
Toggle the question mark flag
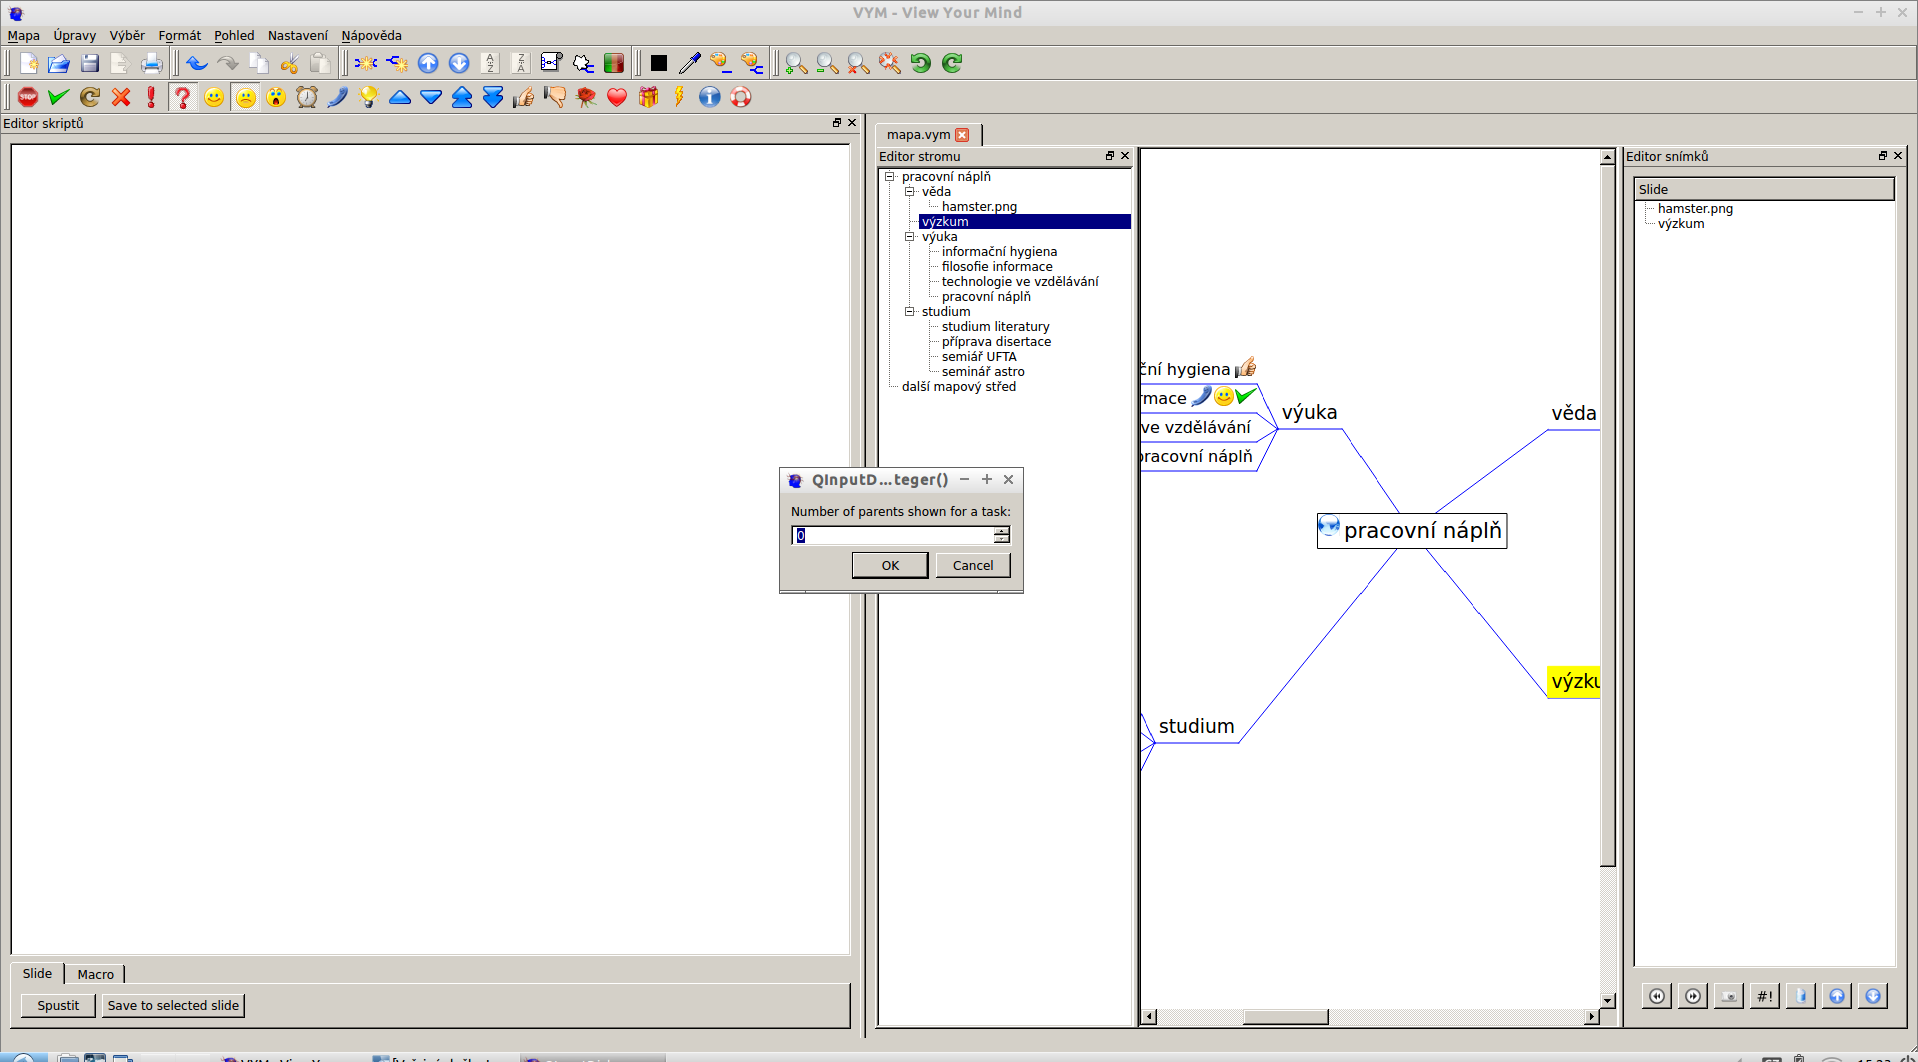(182, 97)
